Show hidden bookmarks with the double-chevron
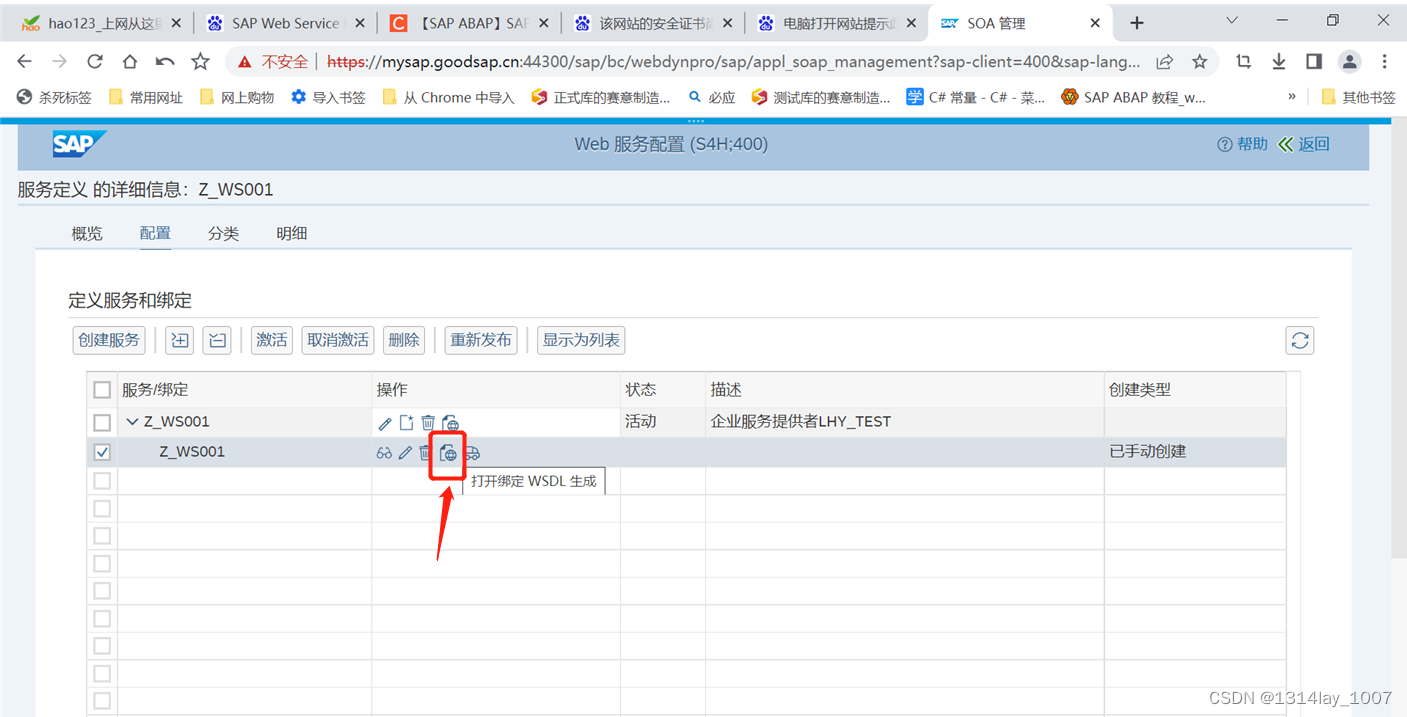The width and height of the screenshot is (1407, 717). (x=1292, y=97)
